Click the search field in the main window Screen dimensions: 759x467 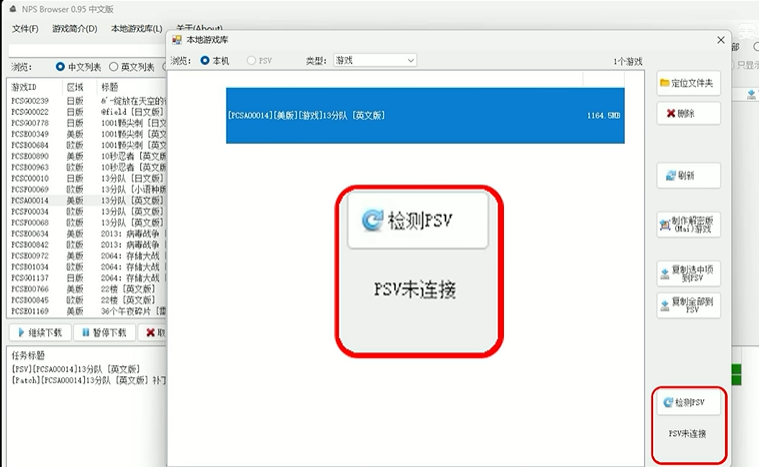[x=87, y=50]
